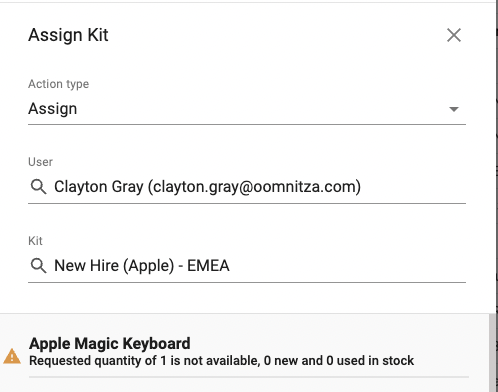Click the Action type field label
The height and width of the screenshot is (392, 498).
pos(59,84)
